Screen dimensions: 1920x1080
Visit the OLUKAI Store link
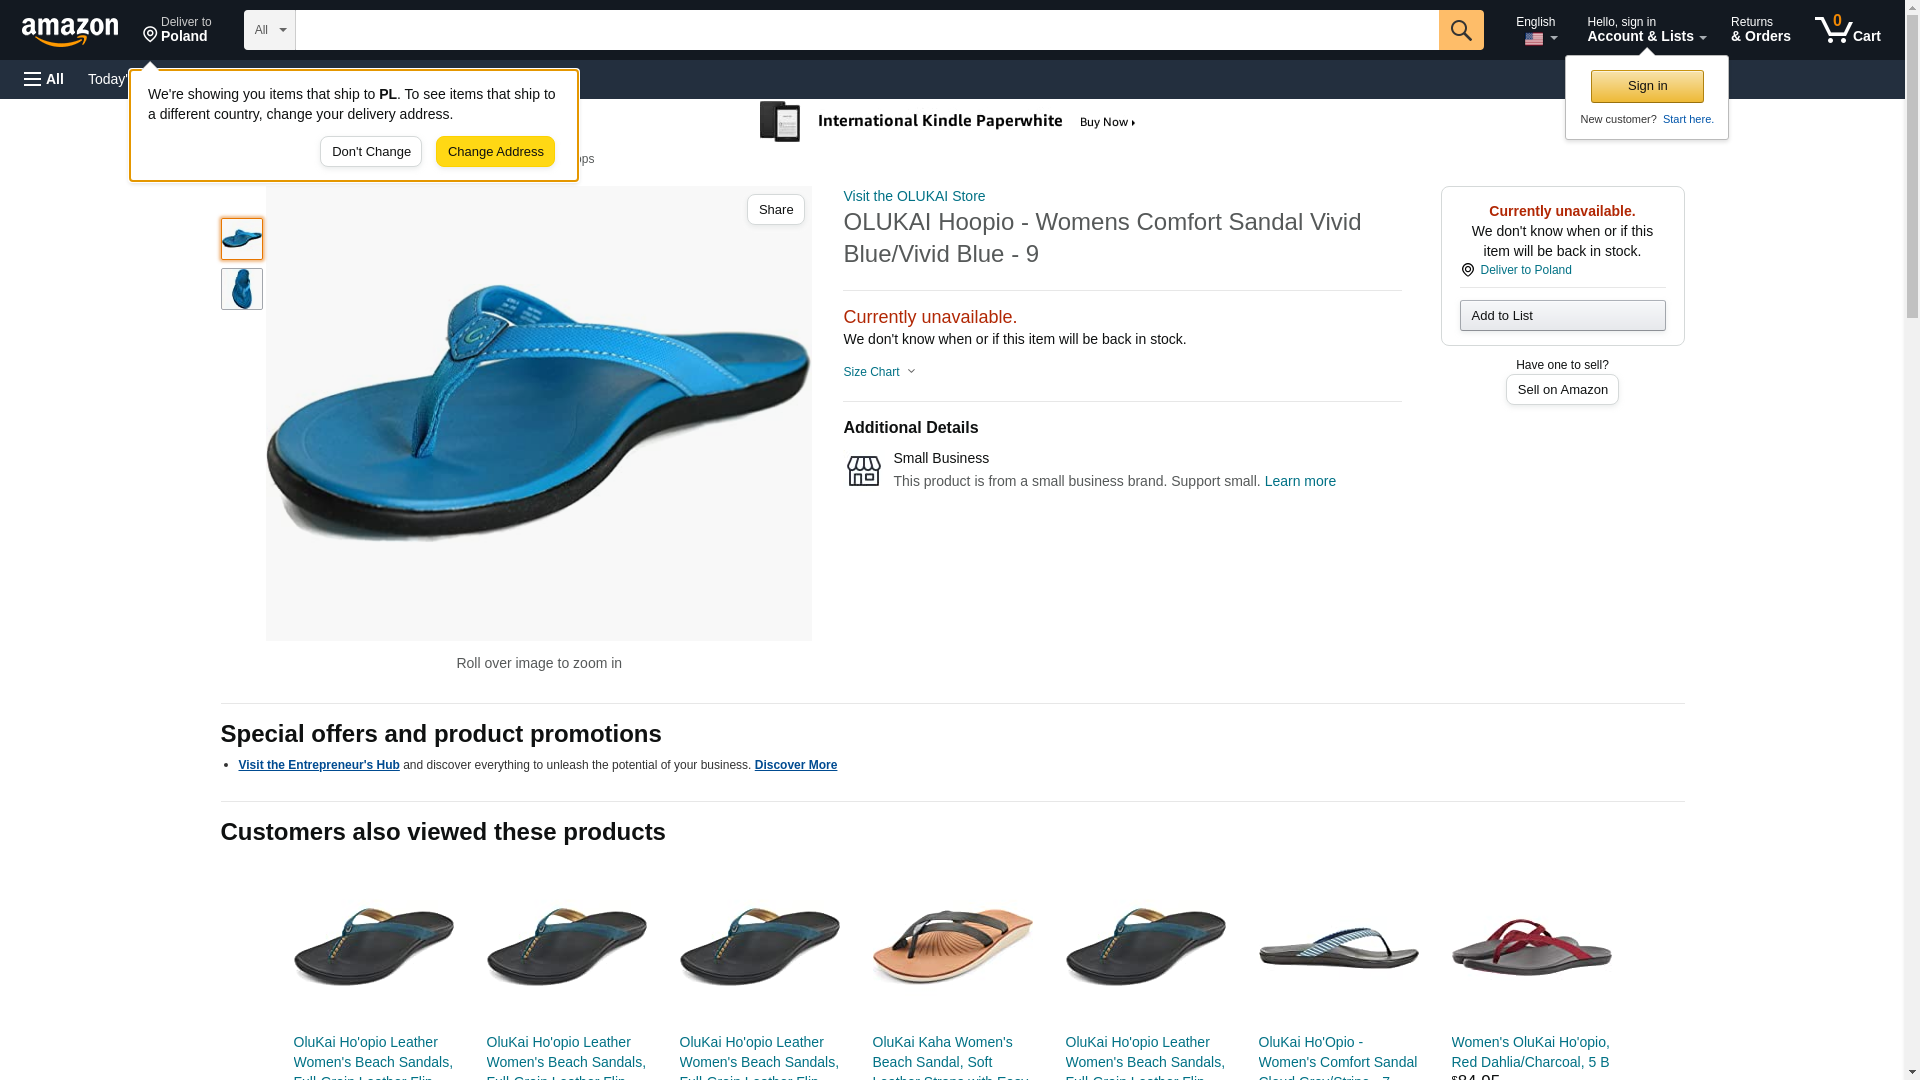pyautogui.click(x=914, y=196)
